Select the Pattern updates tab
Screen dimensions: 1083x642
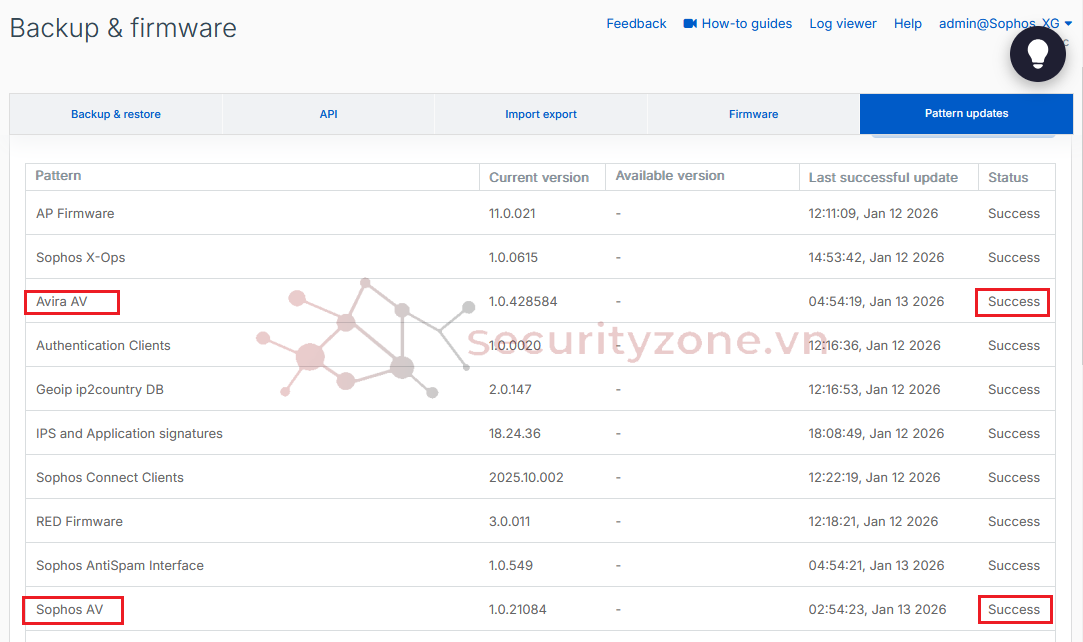pos(966,114)
